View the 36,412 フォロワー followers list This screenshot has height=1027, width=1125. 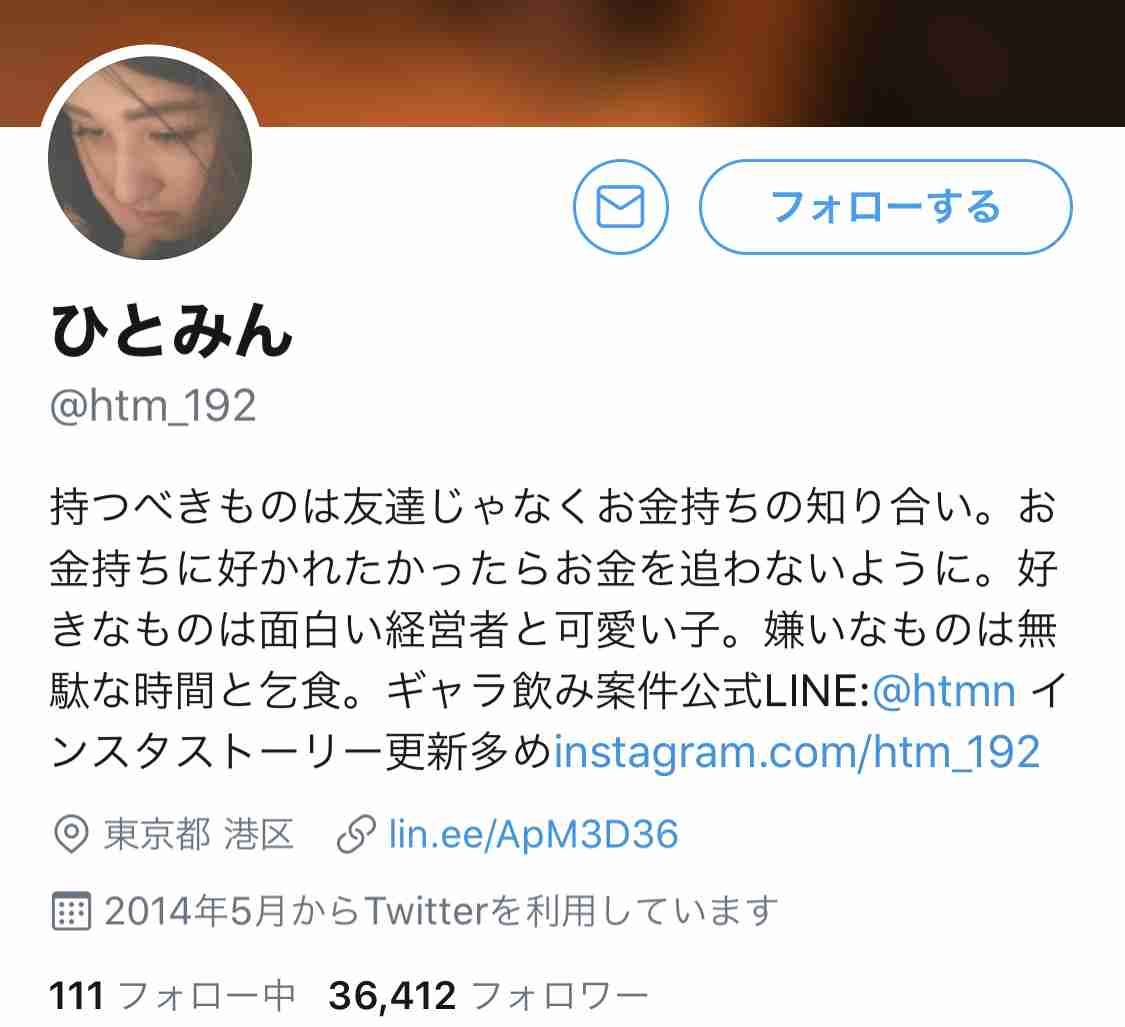click(488, 996)
